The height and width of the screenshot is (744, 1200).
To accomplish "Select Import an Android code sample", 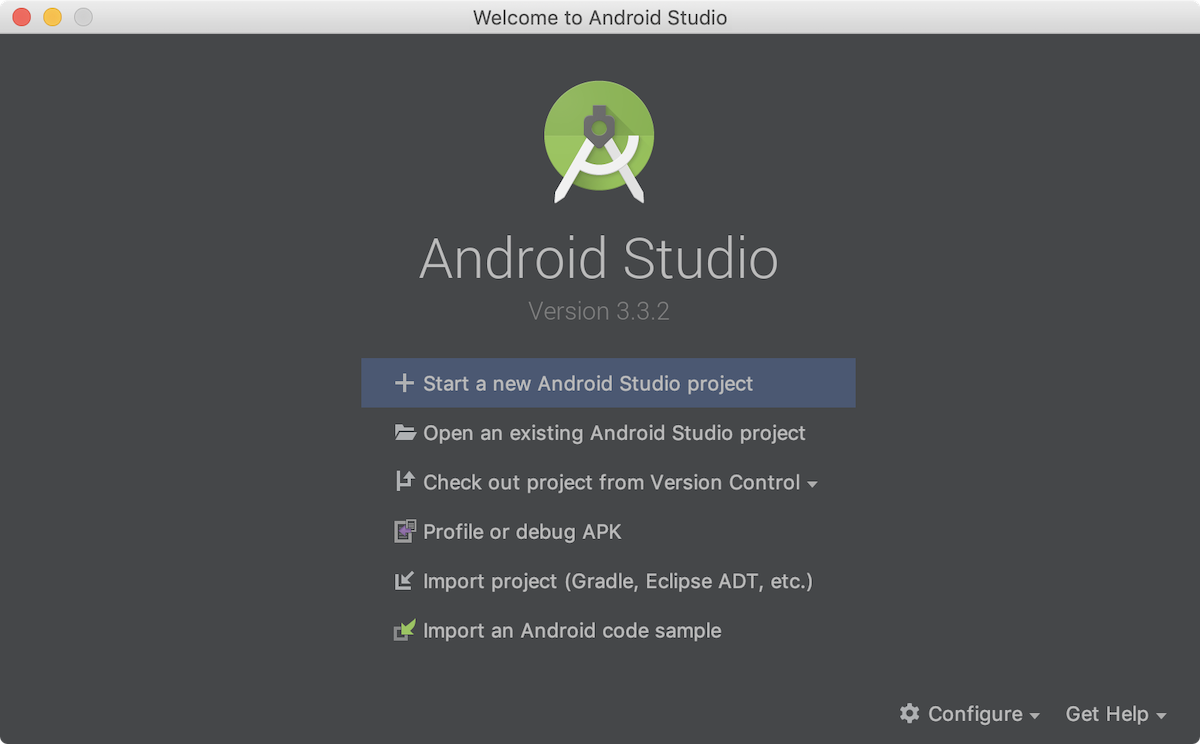I will (571, 630).
